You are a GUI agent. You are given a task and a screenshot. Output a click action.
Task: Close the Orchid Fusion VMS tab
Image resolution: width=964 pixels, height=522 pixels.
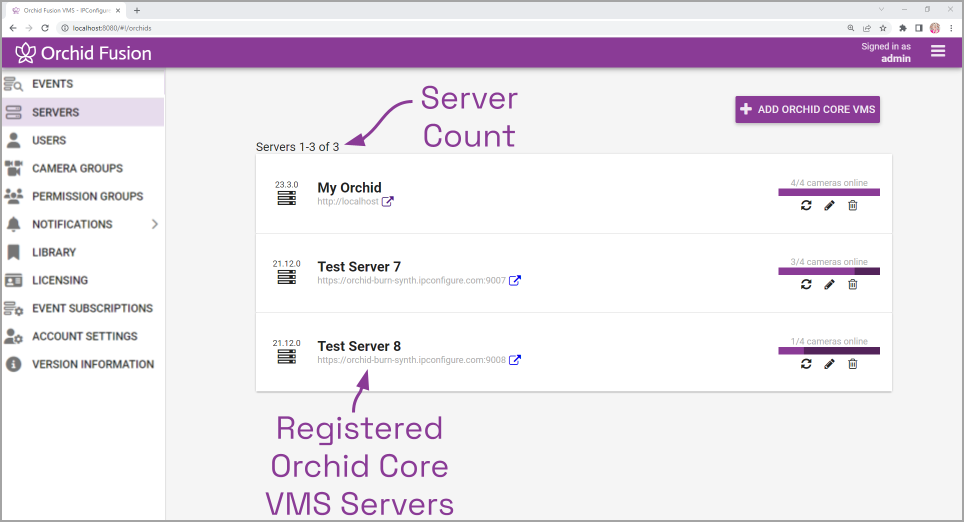[x=118, y=10]
